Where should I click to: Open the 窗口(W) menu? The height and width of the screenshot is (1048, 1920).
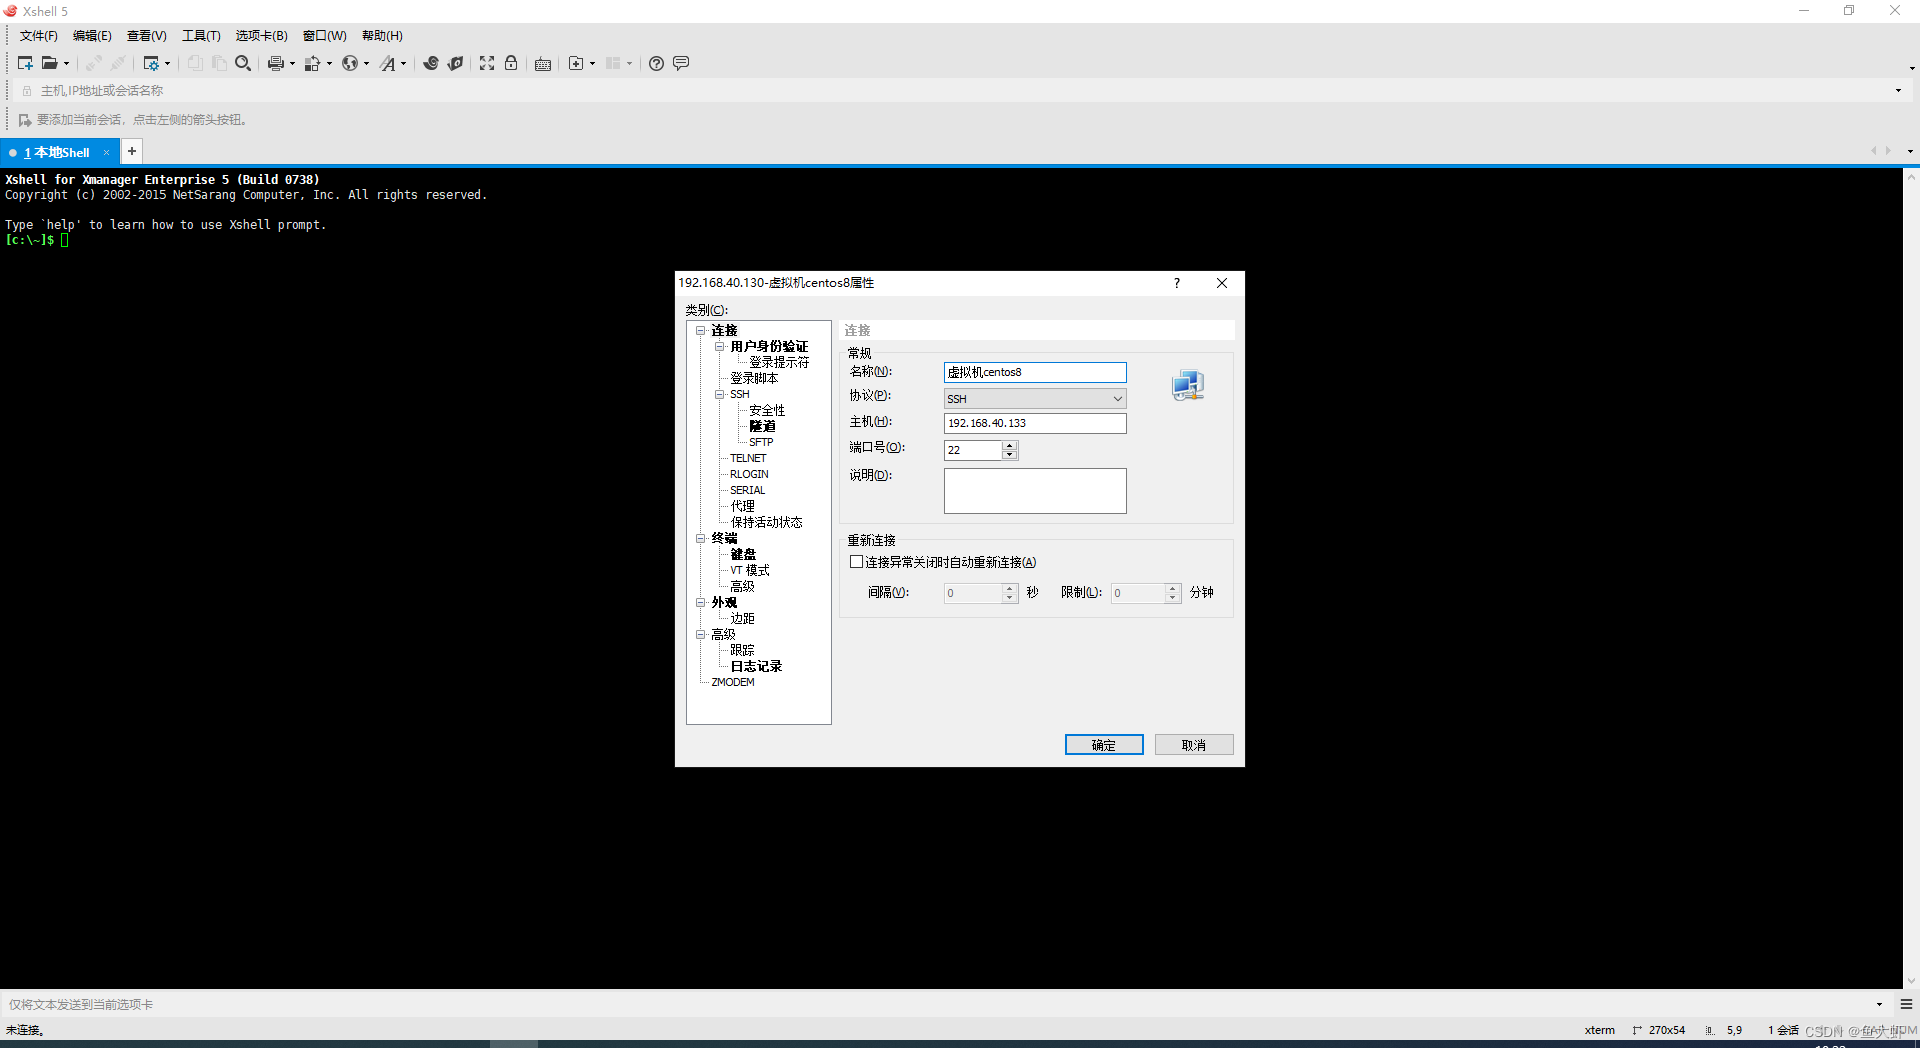[324, 36]
